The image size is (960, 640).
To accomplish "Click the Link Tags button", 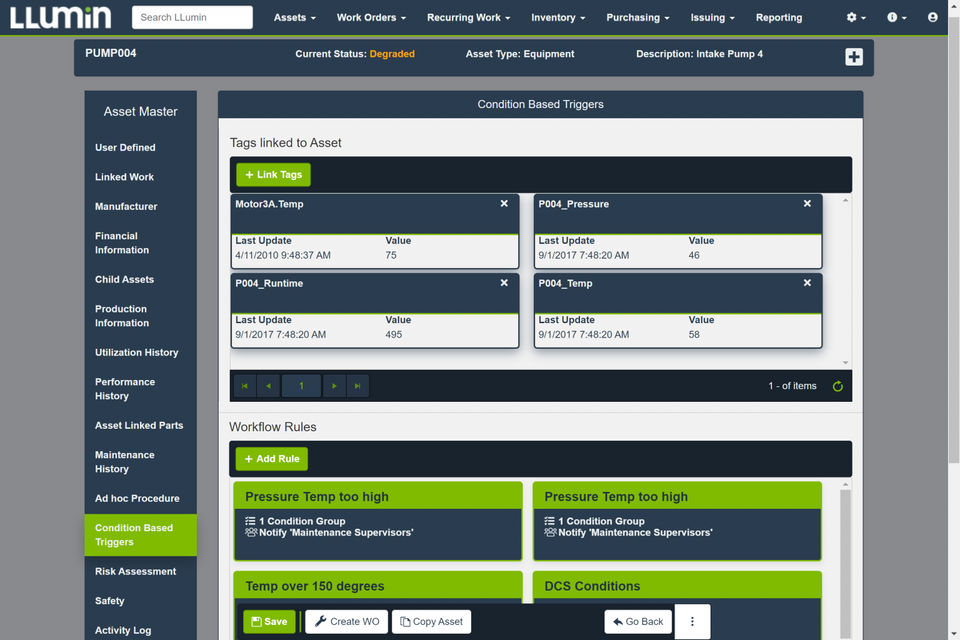I will (x=273, y=175).
